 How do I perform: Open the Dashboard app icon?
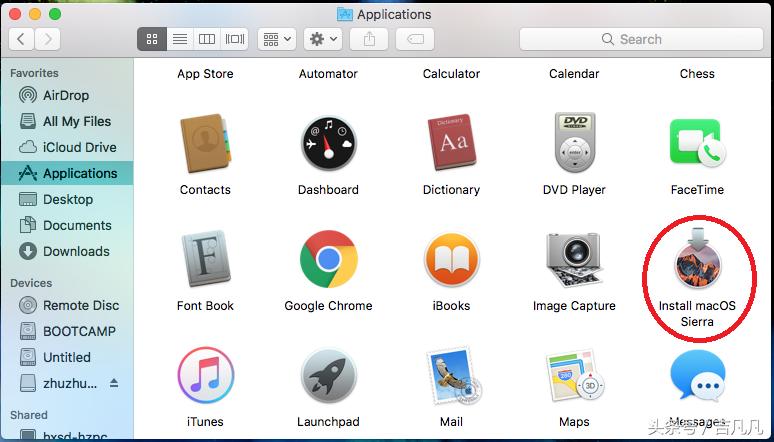[328, 144]
